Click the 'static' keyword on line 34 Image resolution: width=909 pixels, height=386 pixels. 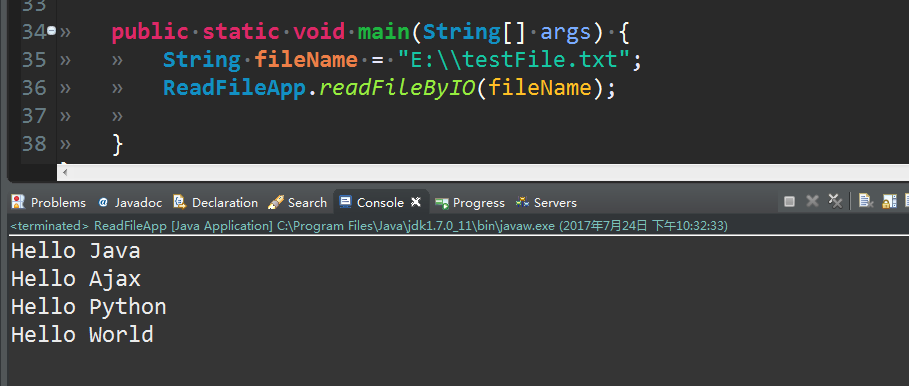[x=241, y=31]
